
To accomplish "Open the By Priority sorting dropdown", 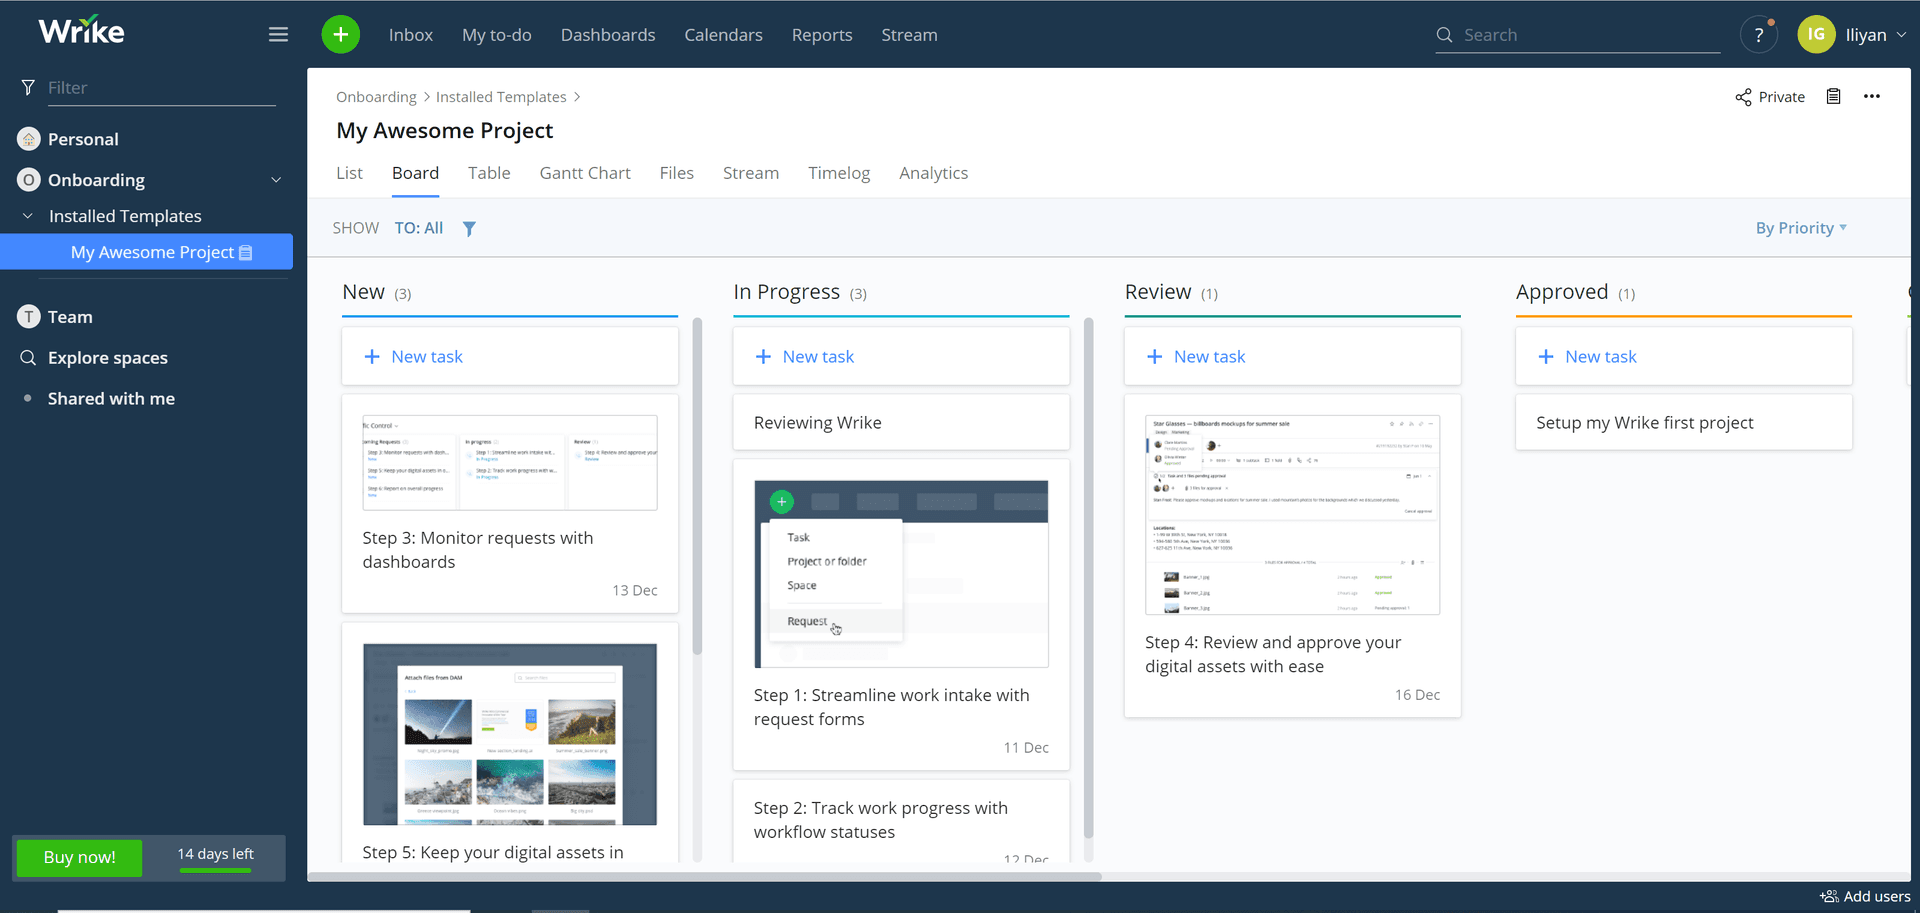I will (1800, 228).
